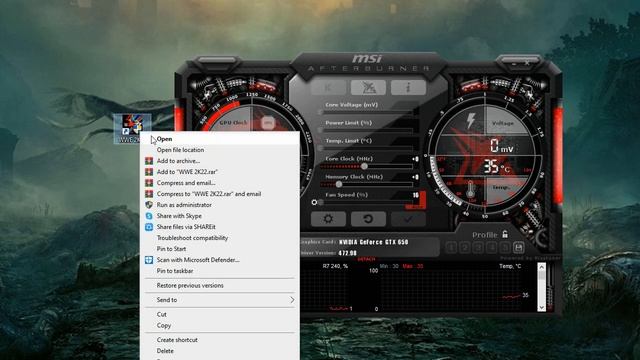Image resolution: width=640 pixels, height=360 pixels.
Task: Open the OC Scanner button in Afterburner
Action: pyautogui.click(x=368, y=87)
